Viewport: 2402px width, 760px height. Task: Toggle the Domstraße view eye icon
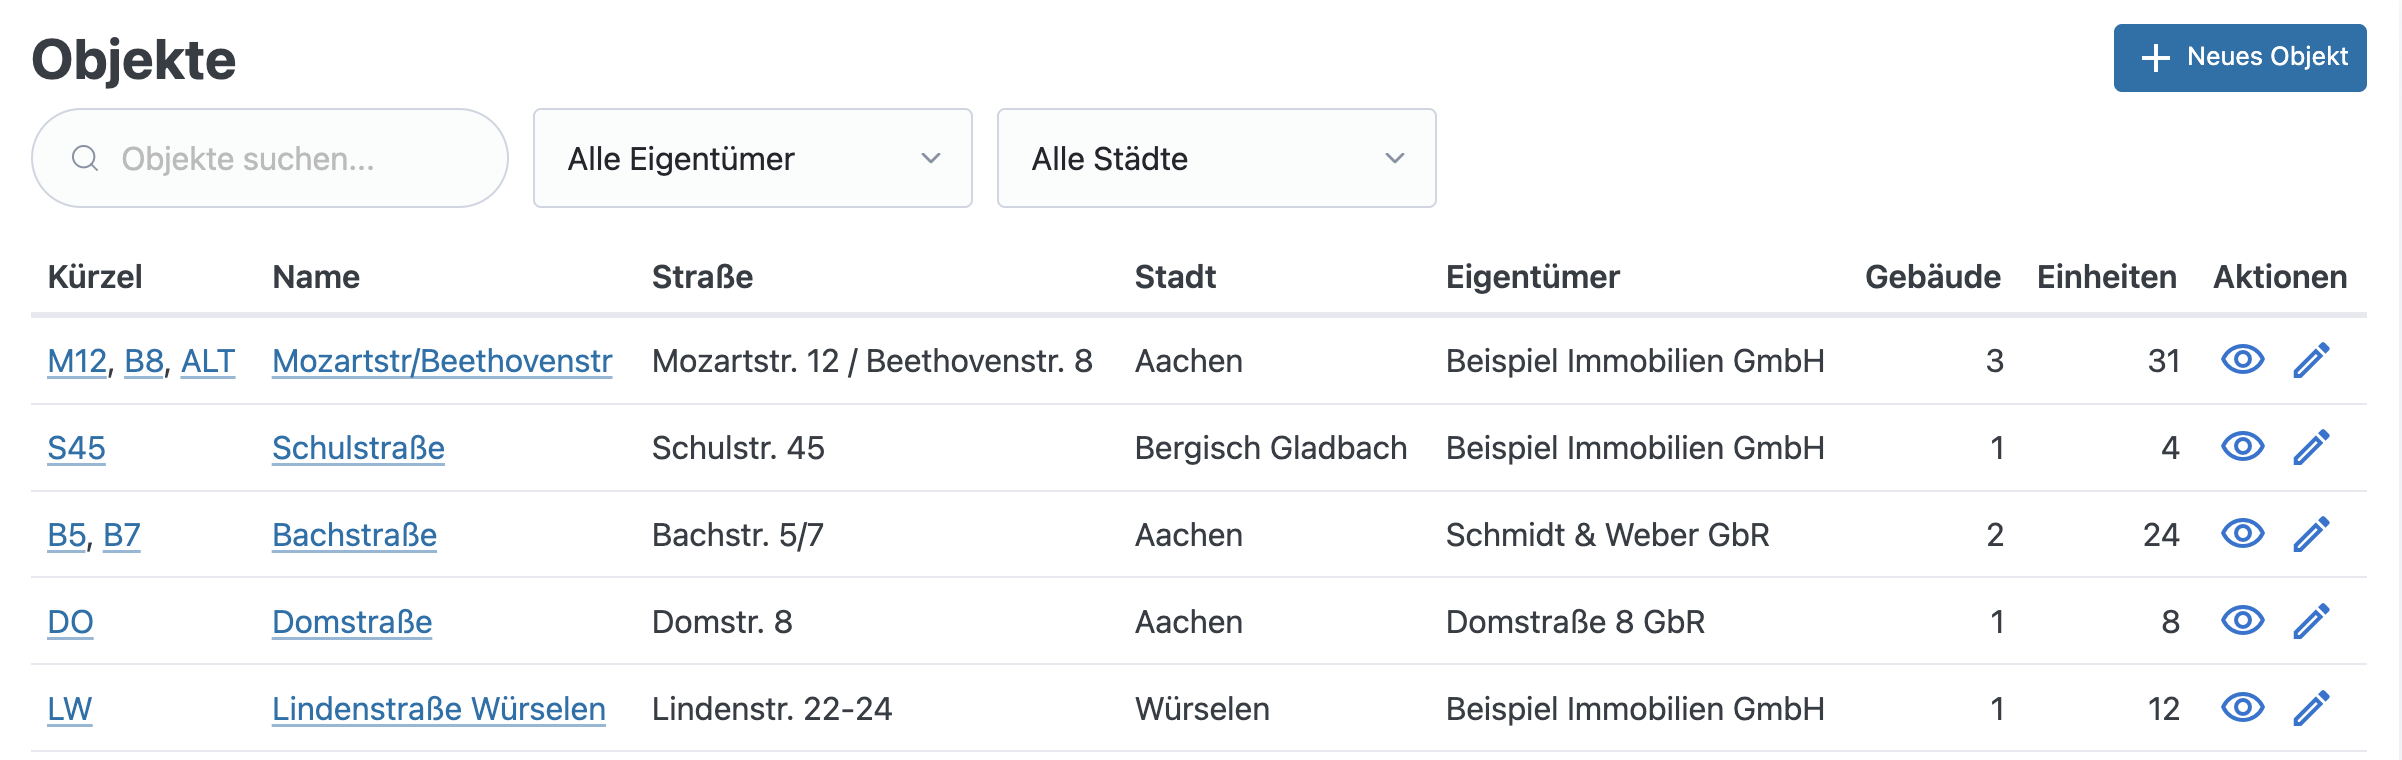[x=2242, y=621]
